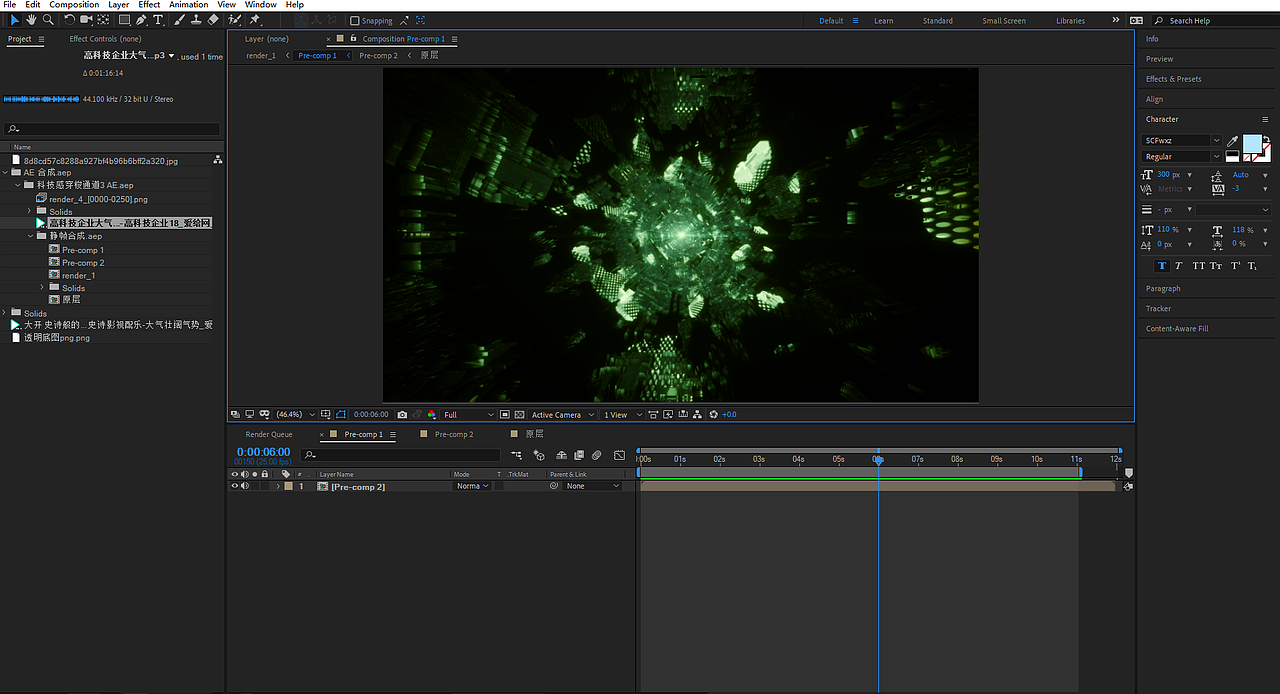
Task: Select the Unified Camera tool
Action: coord(86,20)
